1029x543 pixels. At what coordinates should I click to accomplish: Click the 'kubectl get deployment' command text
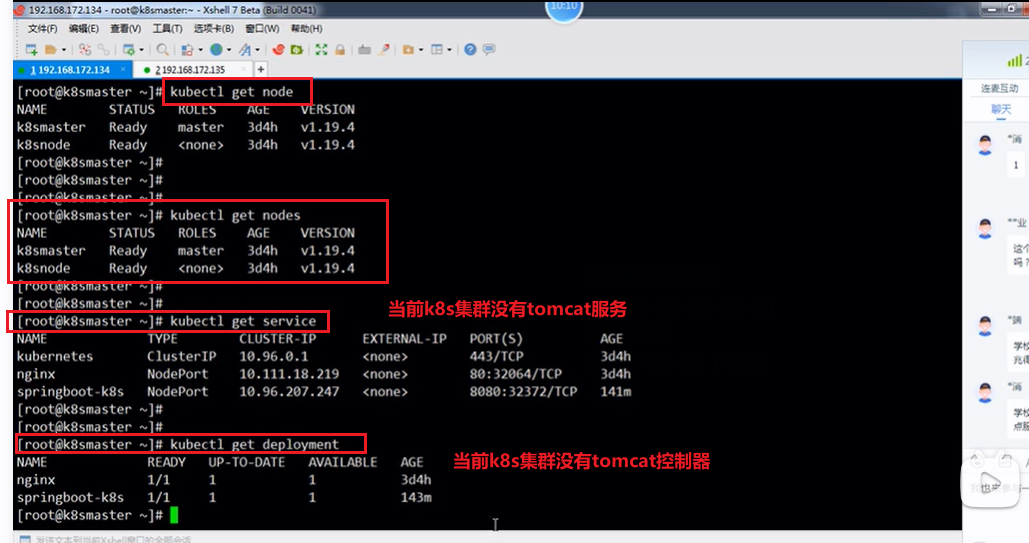(x=255, y=445)
